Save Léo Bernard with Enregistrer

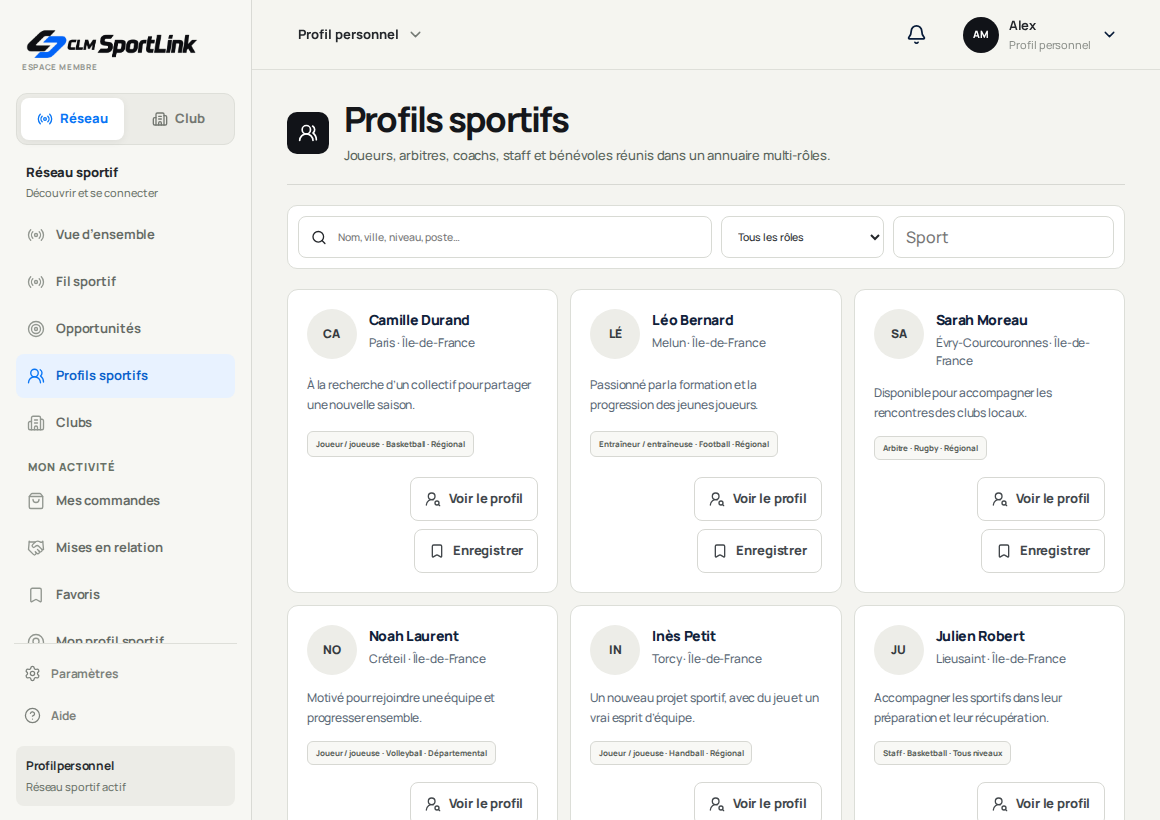pyautogui.click(x=759, y=551)
